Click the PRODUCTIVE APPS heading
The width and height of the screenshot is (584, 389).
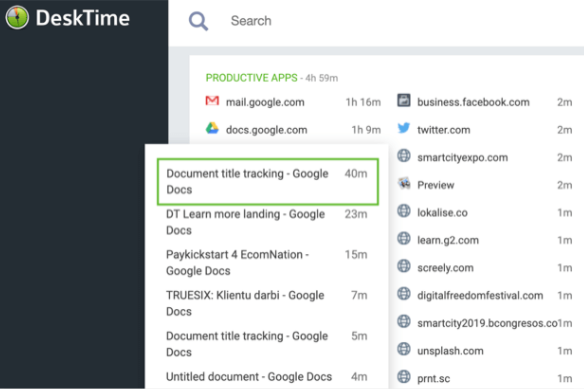(251, 78)
